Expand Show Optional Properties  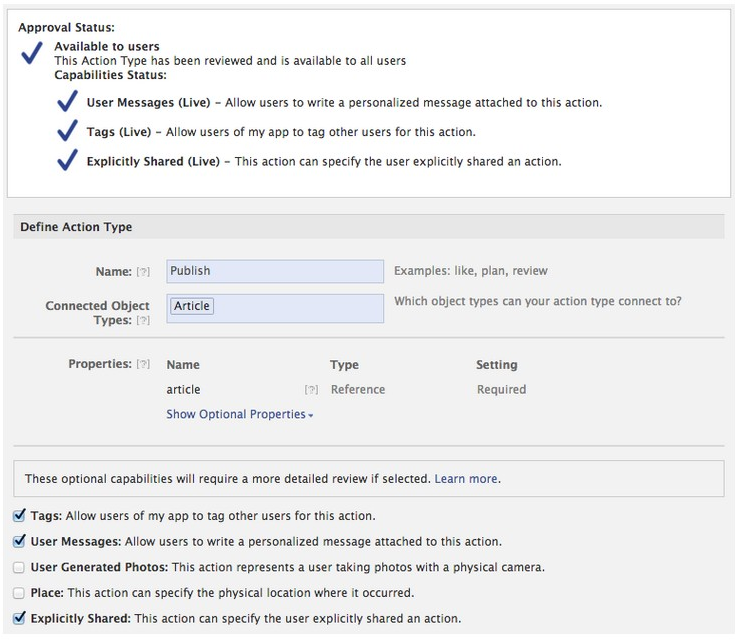[x=240, y=414]
